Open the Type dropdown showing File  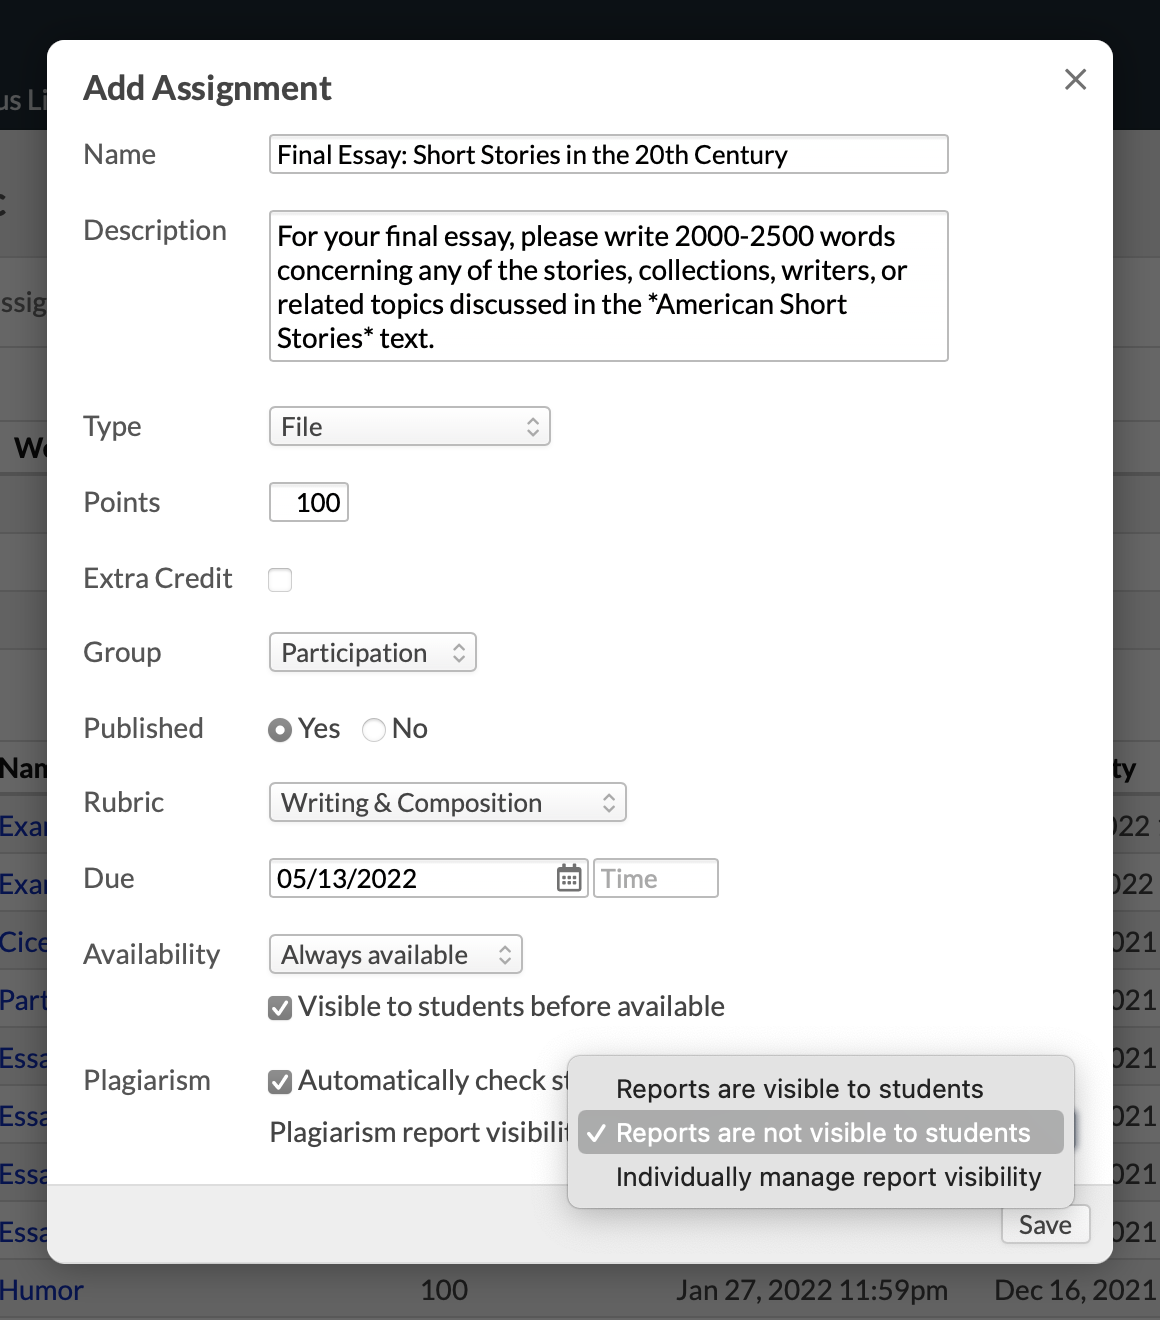(409, 427)
